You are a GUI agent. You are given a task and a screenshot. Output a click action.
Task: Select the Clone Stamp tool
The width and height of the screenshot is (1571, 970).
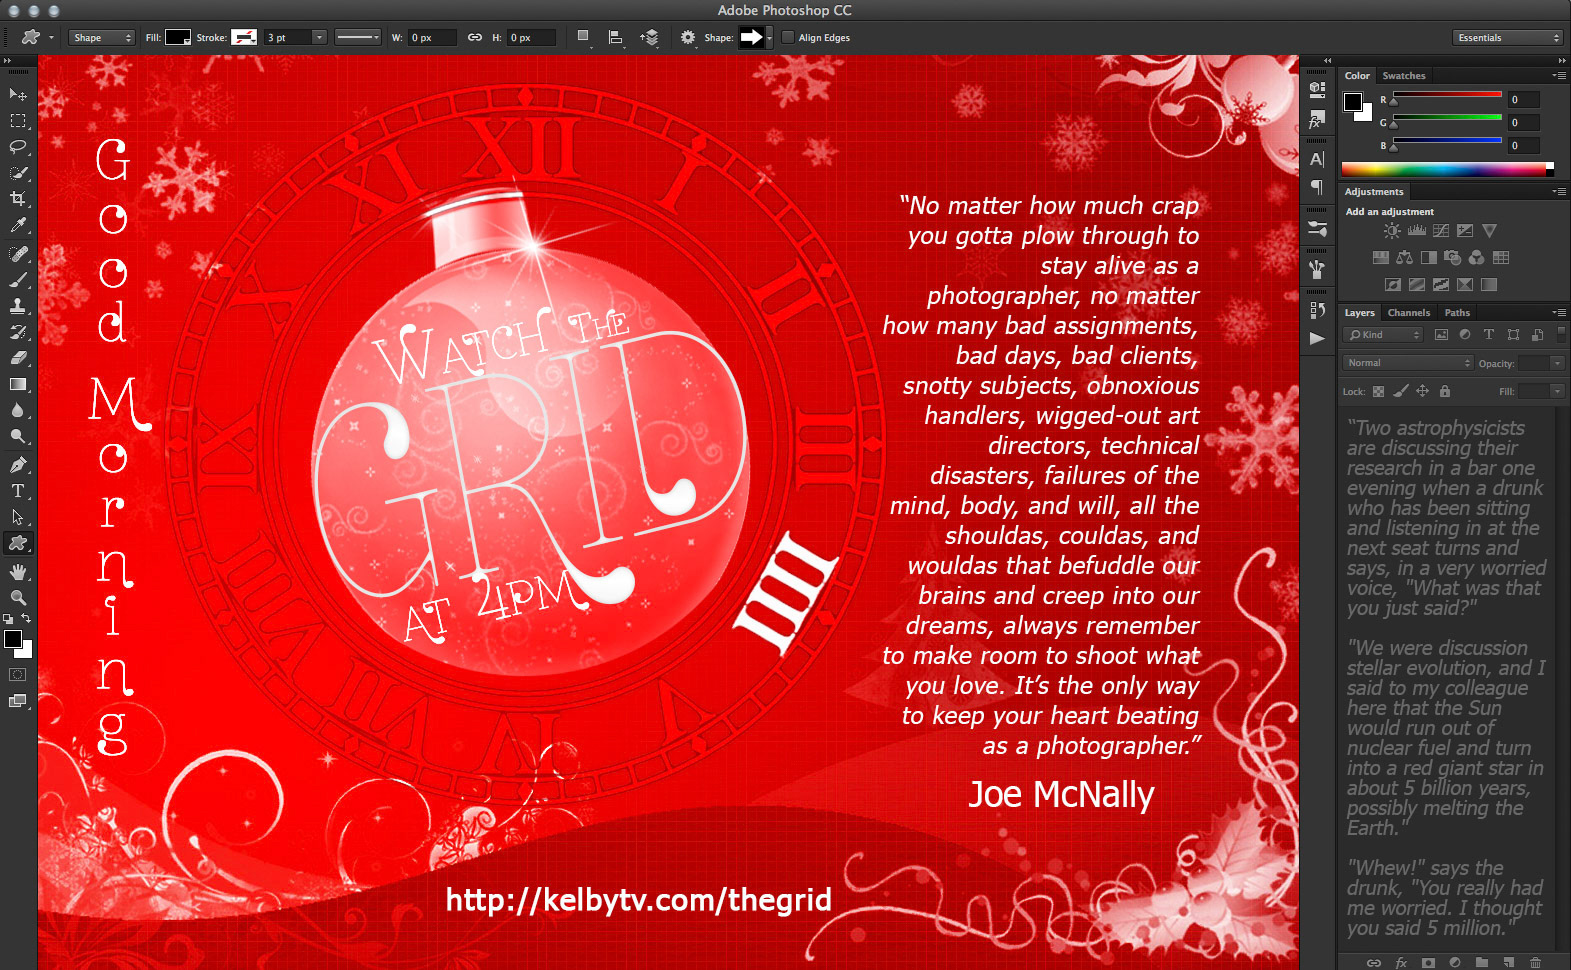tap(18, 306)
